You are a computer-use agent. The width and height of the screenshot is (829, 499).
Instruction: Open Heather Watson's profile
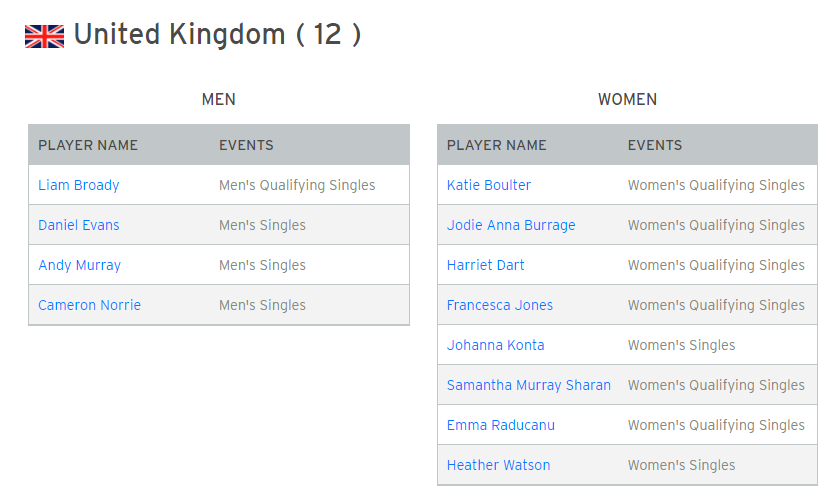499,465
